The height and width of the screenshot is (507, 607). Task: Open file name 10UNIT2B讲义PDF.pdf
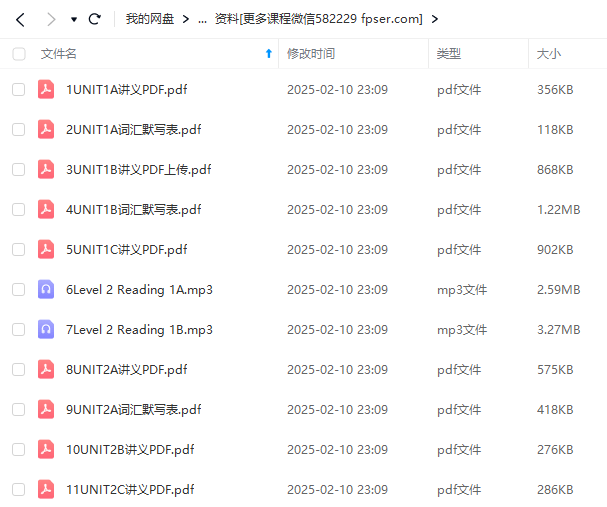pos(130,450)
